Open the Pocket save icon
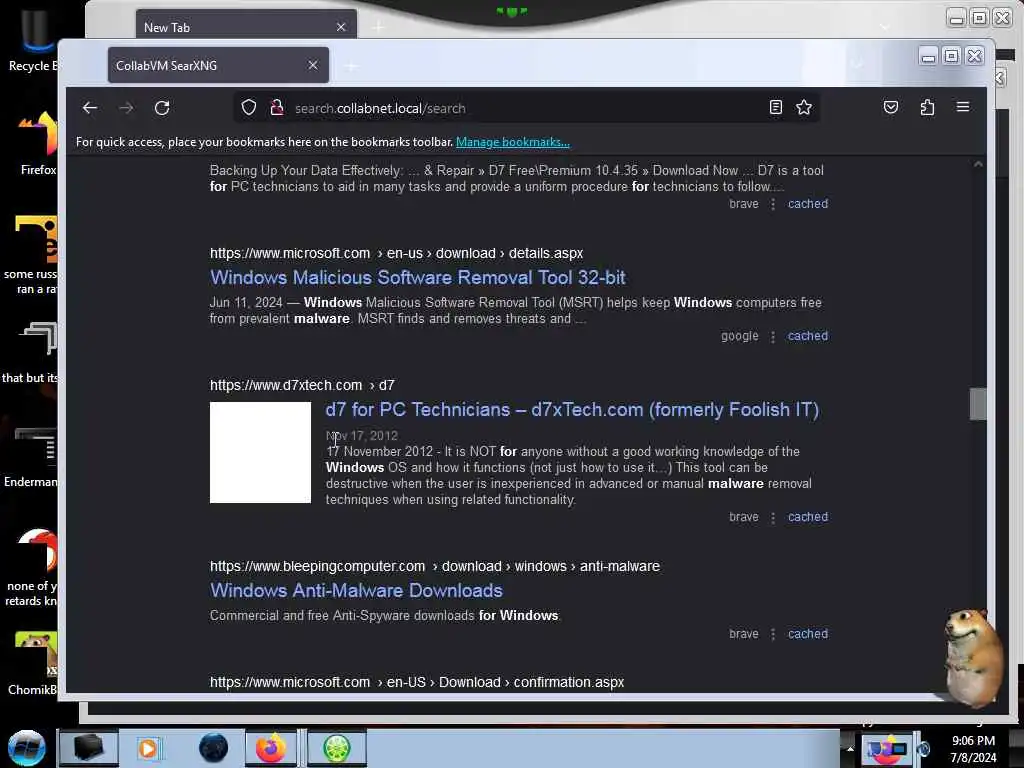The height and width of the screenshot is (768, 1024). [891, 107]
